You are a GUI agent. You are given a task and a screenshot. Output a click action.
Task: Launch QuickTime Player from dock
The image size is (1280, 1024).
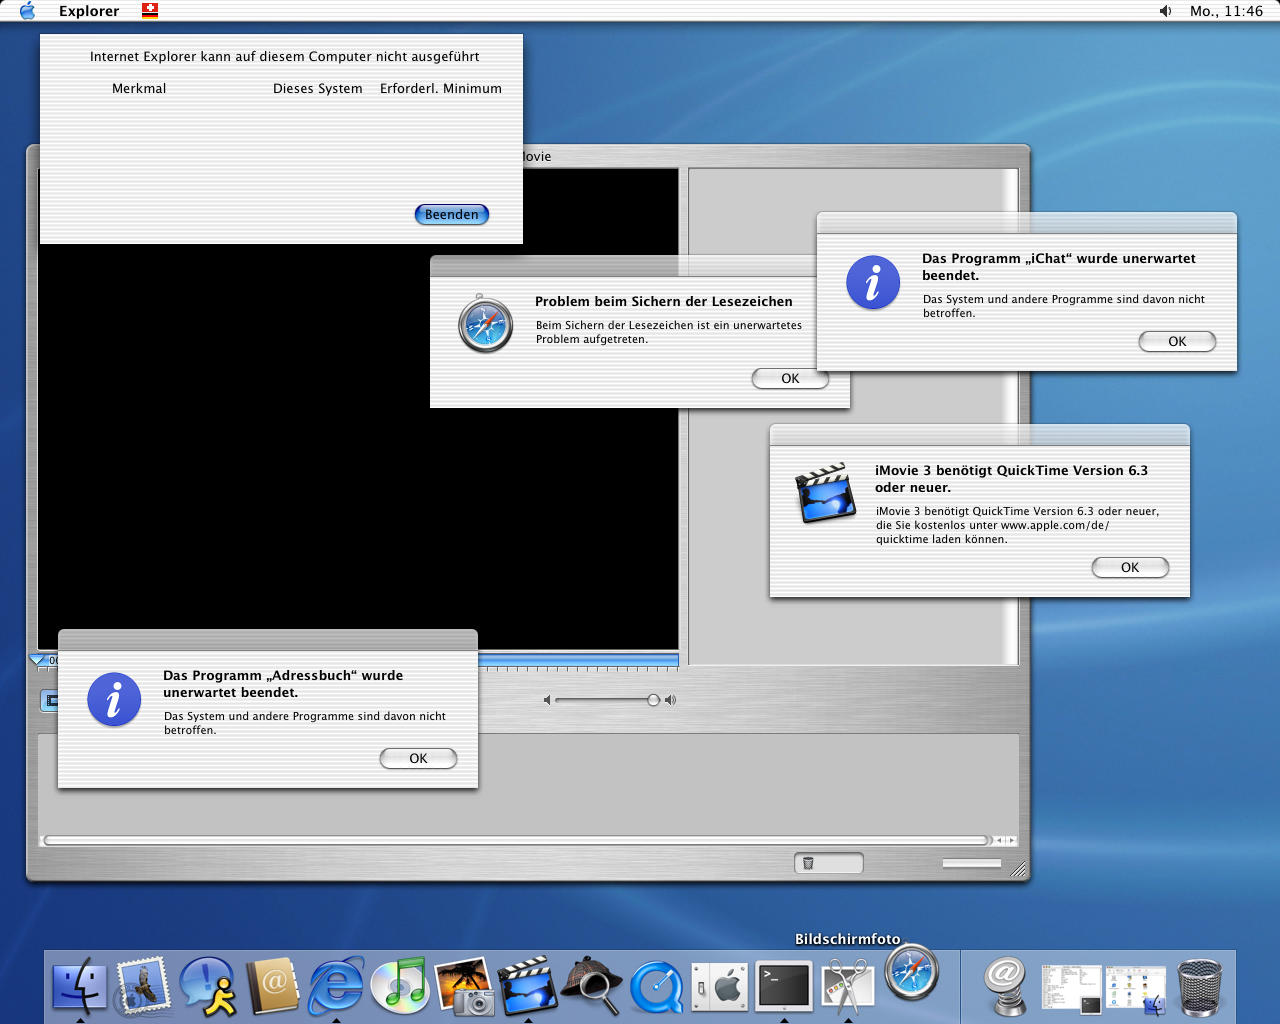point(656,988)
